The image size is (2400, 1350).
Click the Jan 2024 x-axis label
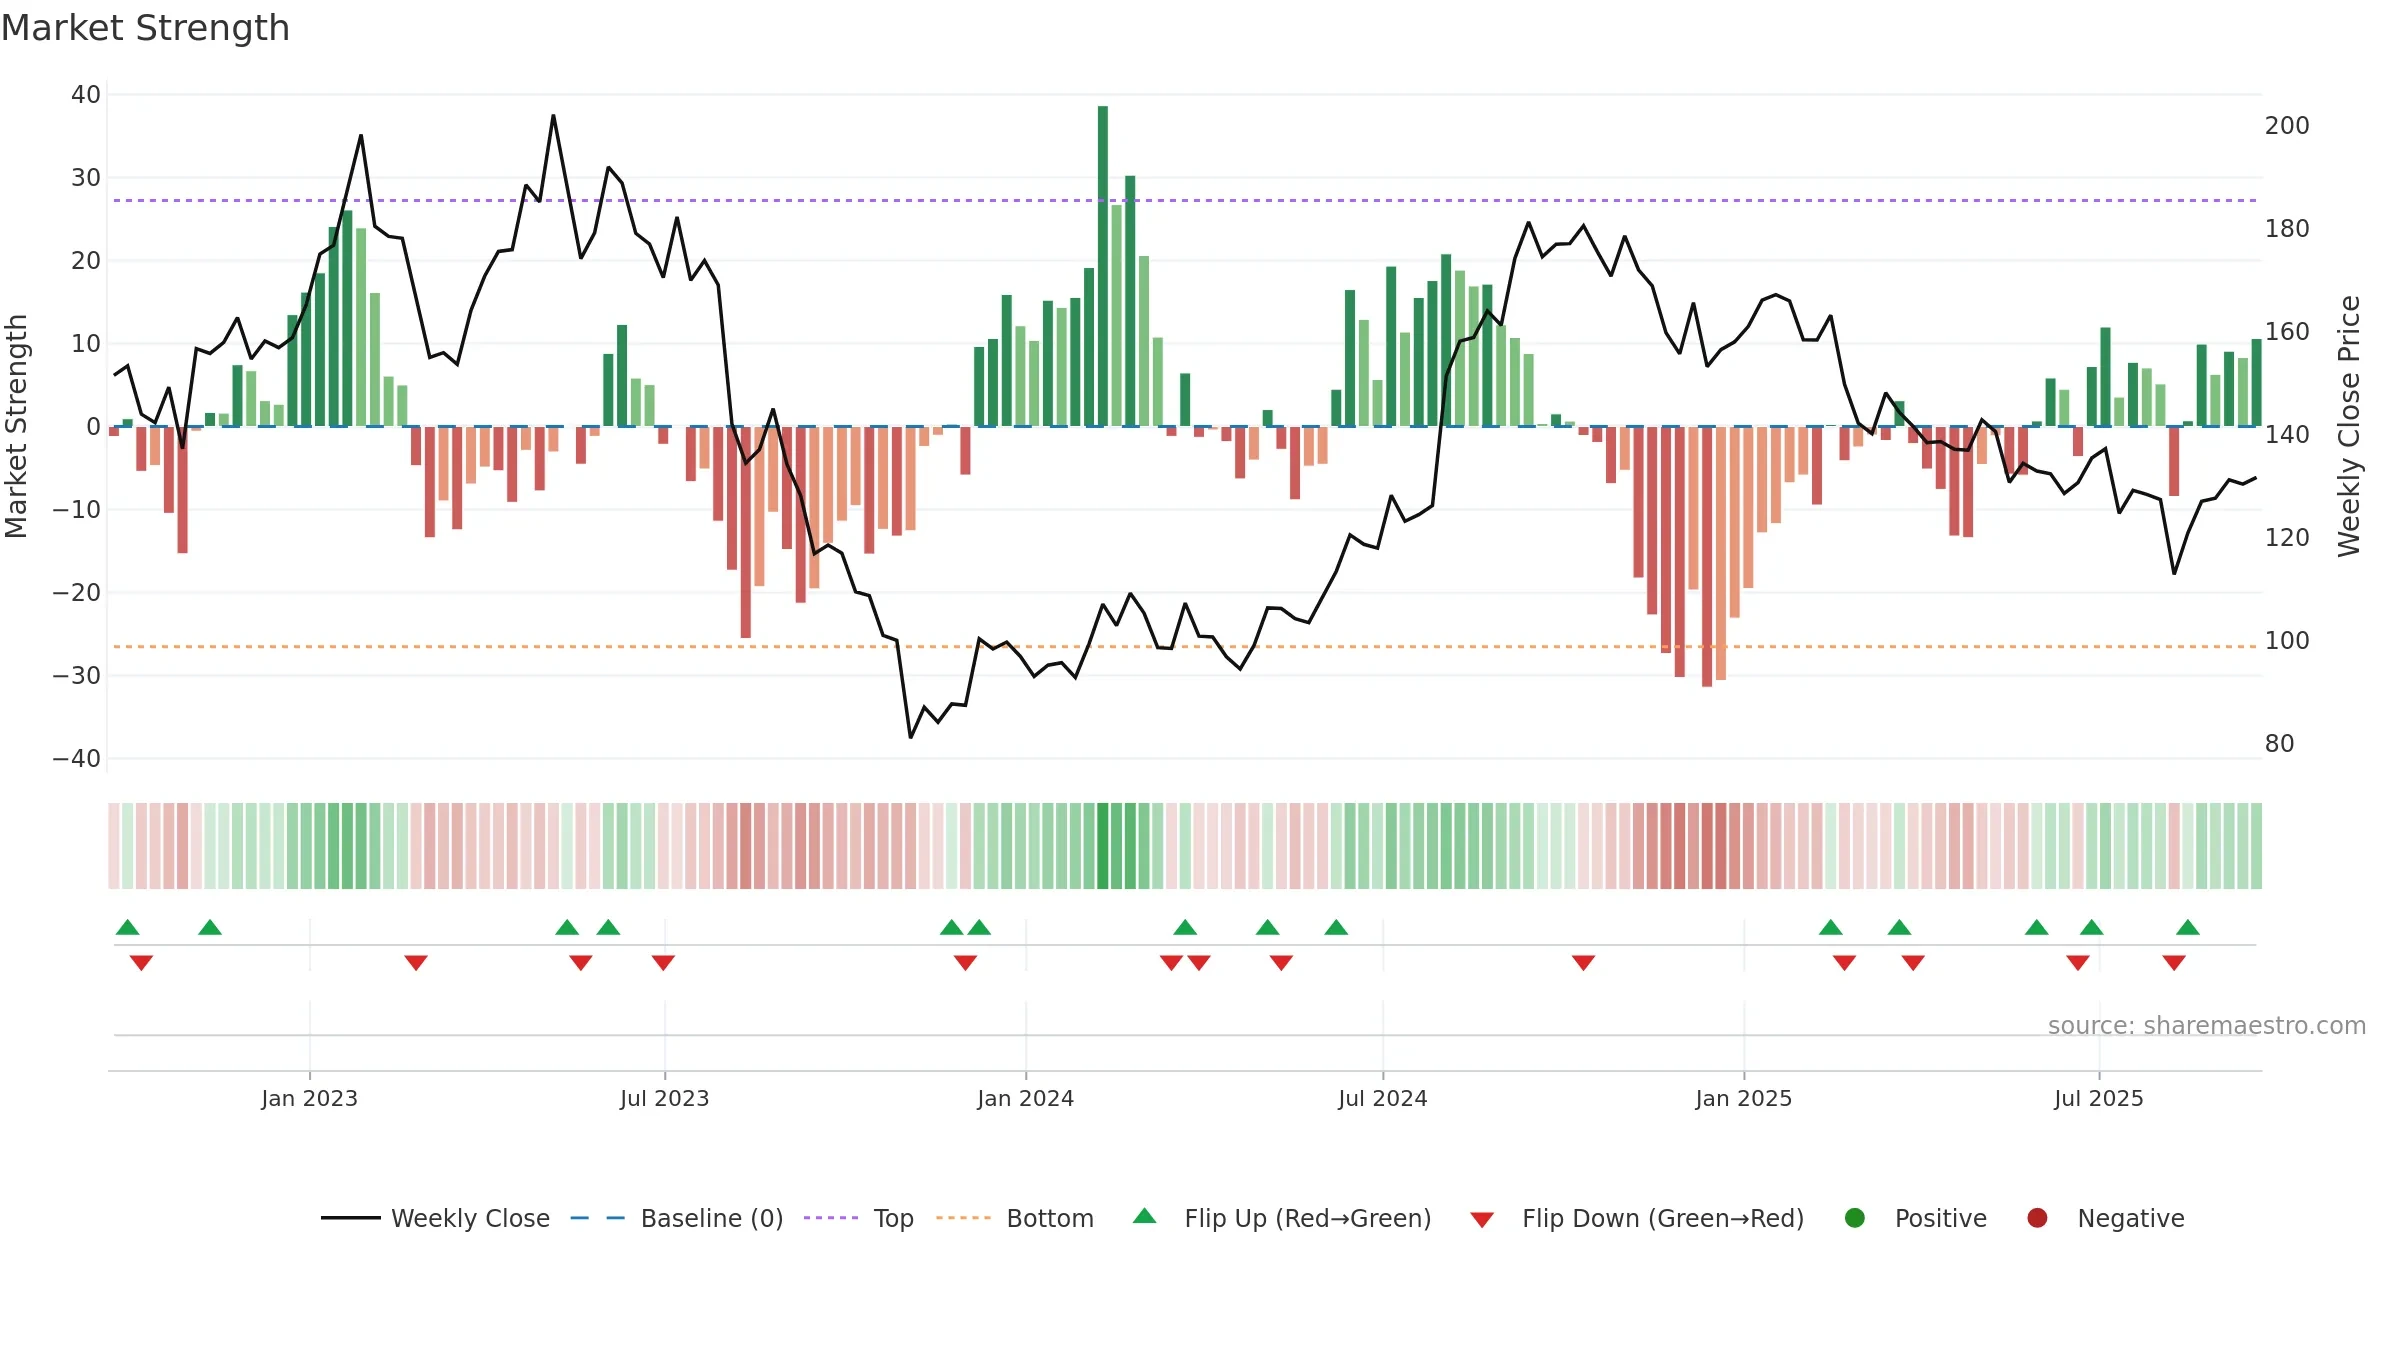click(x=1026, y=1098)
